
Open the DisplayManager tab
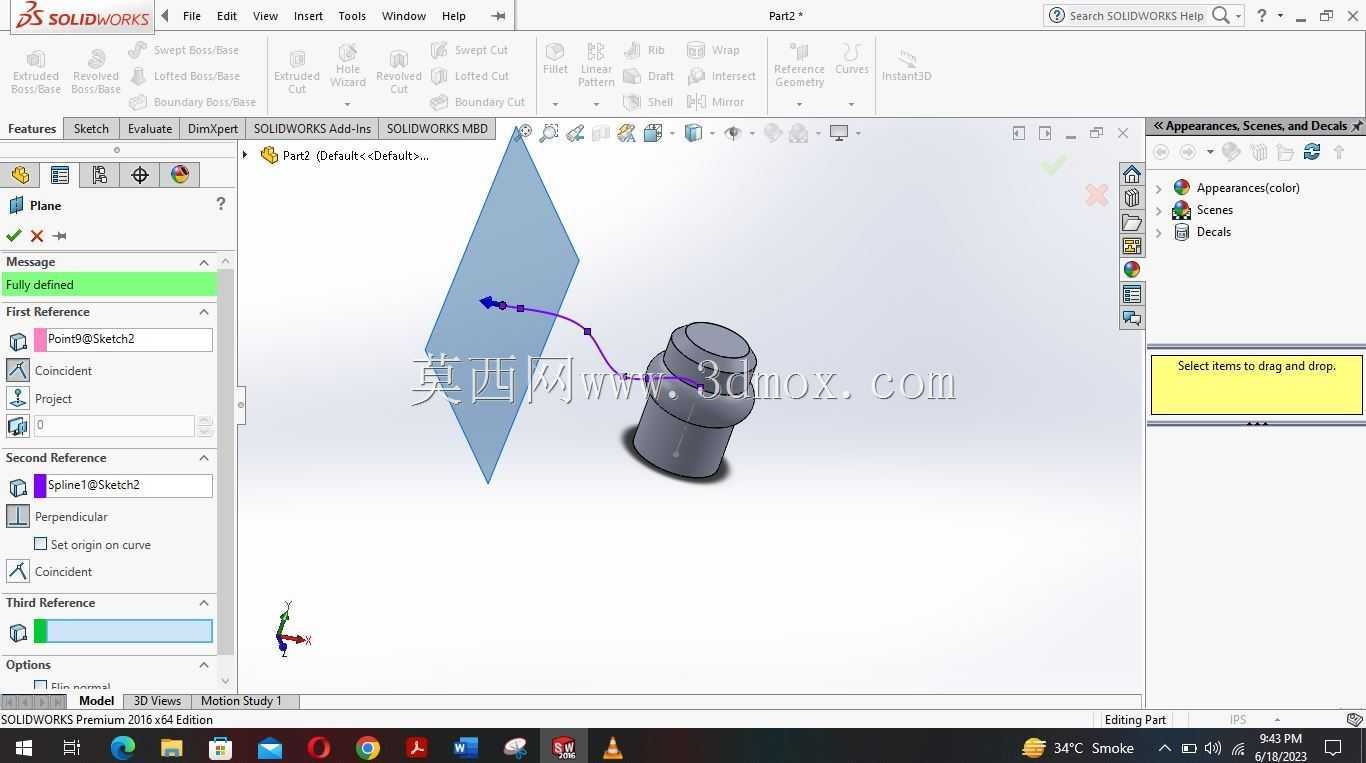click(x=180, y=175)
